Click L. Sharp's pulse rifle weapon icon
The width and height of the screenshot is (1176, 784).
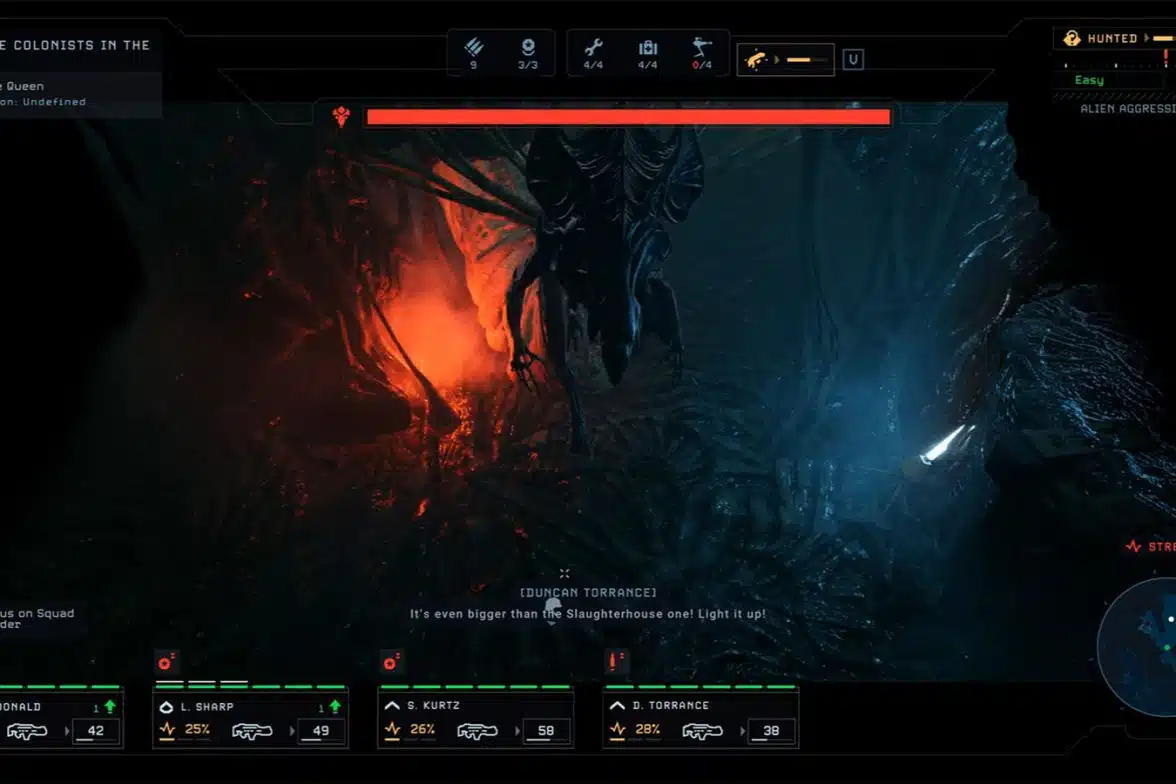coord(252,731)
